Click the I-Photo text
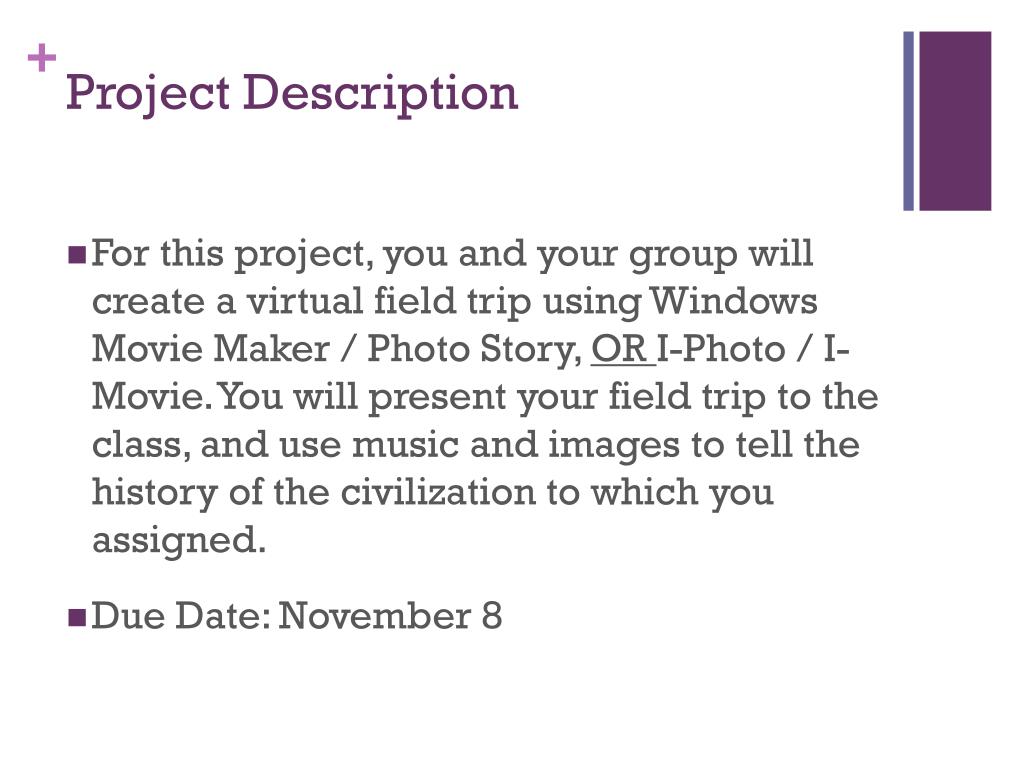 721,349
